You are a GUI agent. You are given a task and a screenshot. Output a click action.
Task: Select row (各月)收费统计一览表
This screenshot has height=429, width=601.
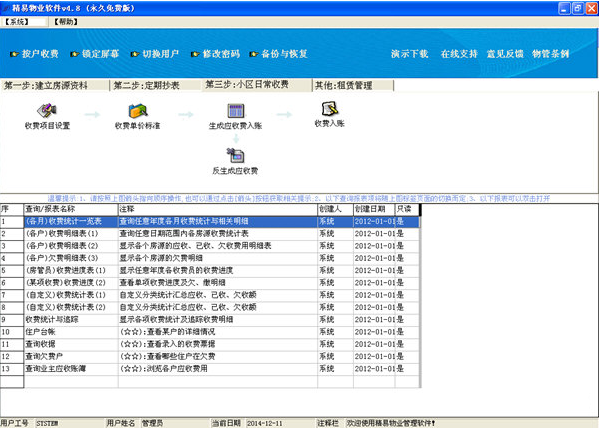coord(210,221)
